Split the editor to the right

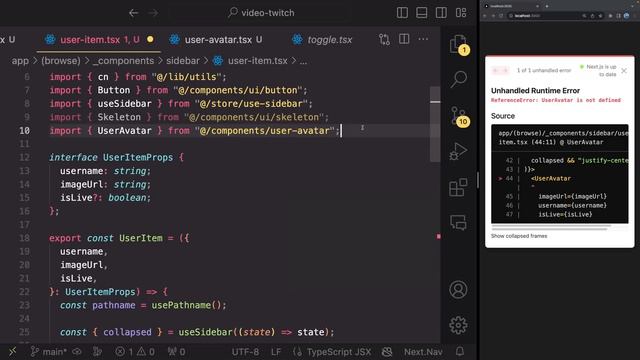404,39
